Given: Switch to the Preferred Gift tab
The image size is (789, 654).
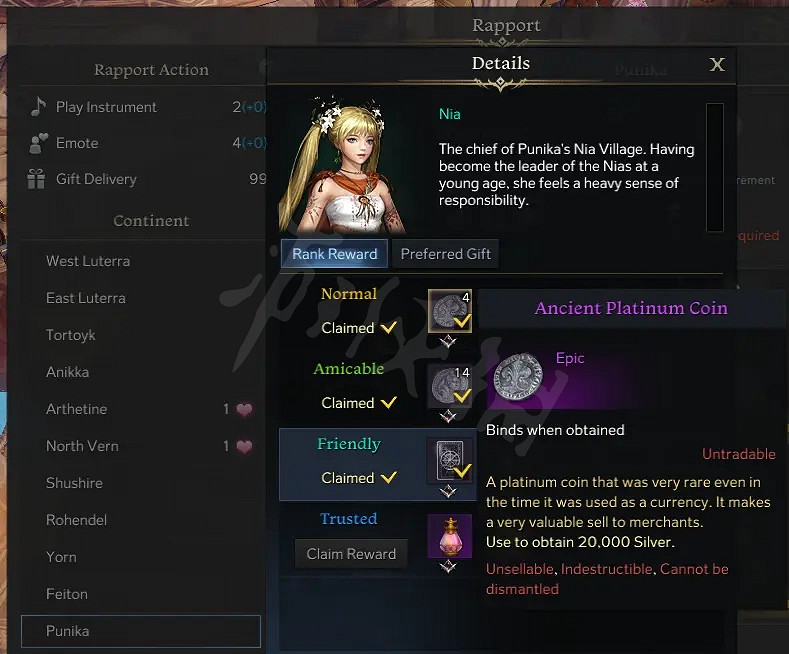Looking at the screenshot, I should (445, 254).
